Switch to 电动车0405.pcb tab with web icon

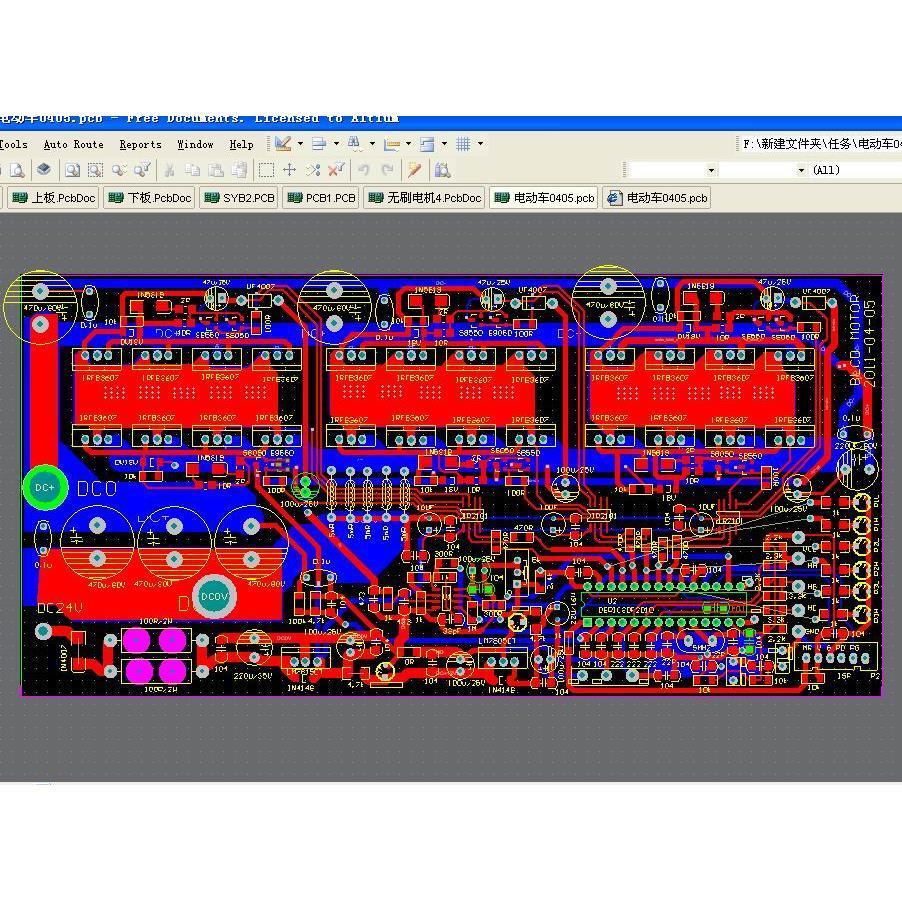[657, 198]
